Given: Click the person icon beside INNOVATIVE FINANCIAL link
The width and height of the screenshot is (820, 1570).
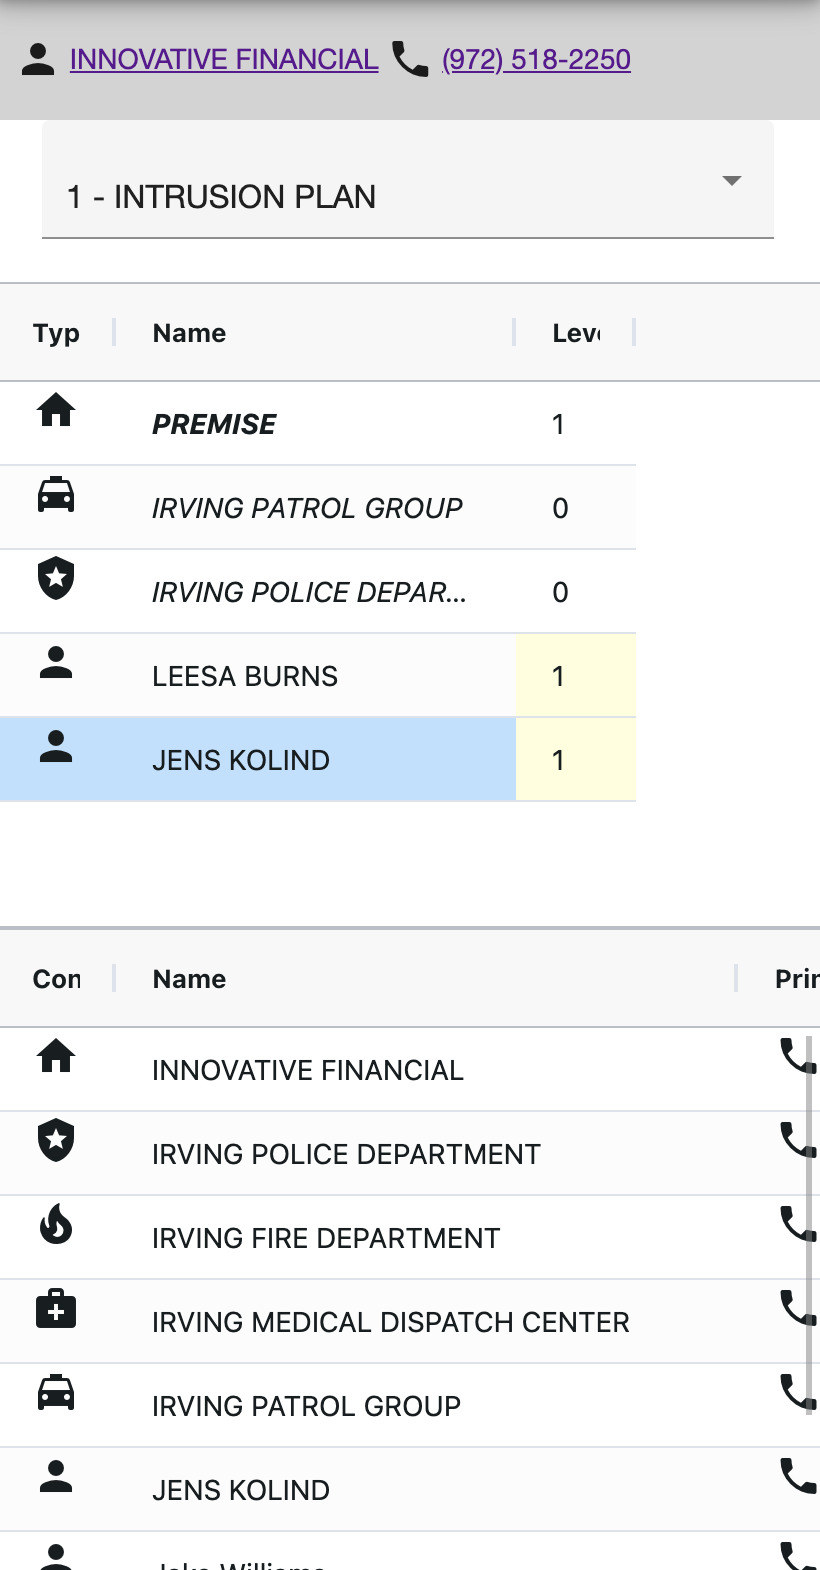Looking at the screenshot, I should [38, 59].
